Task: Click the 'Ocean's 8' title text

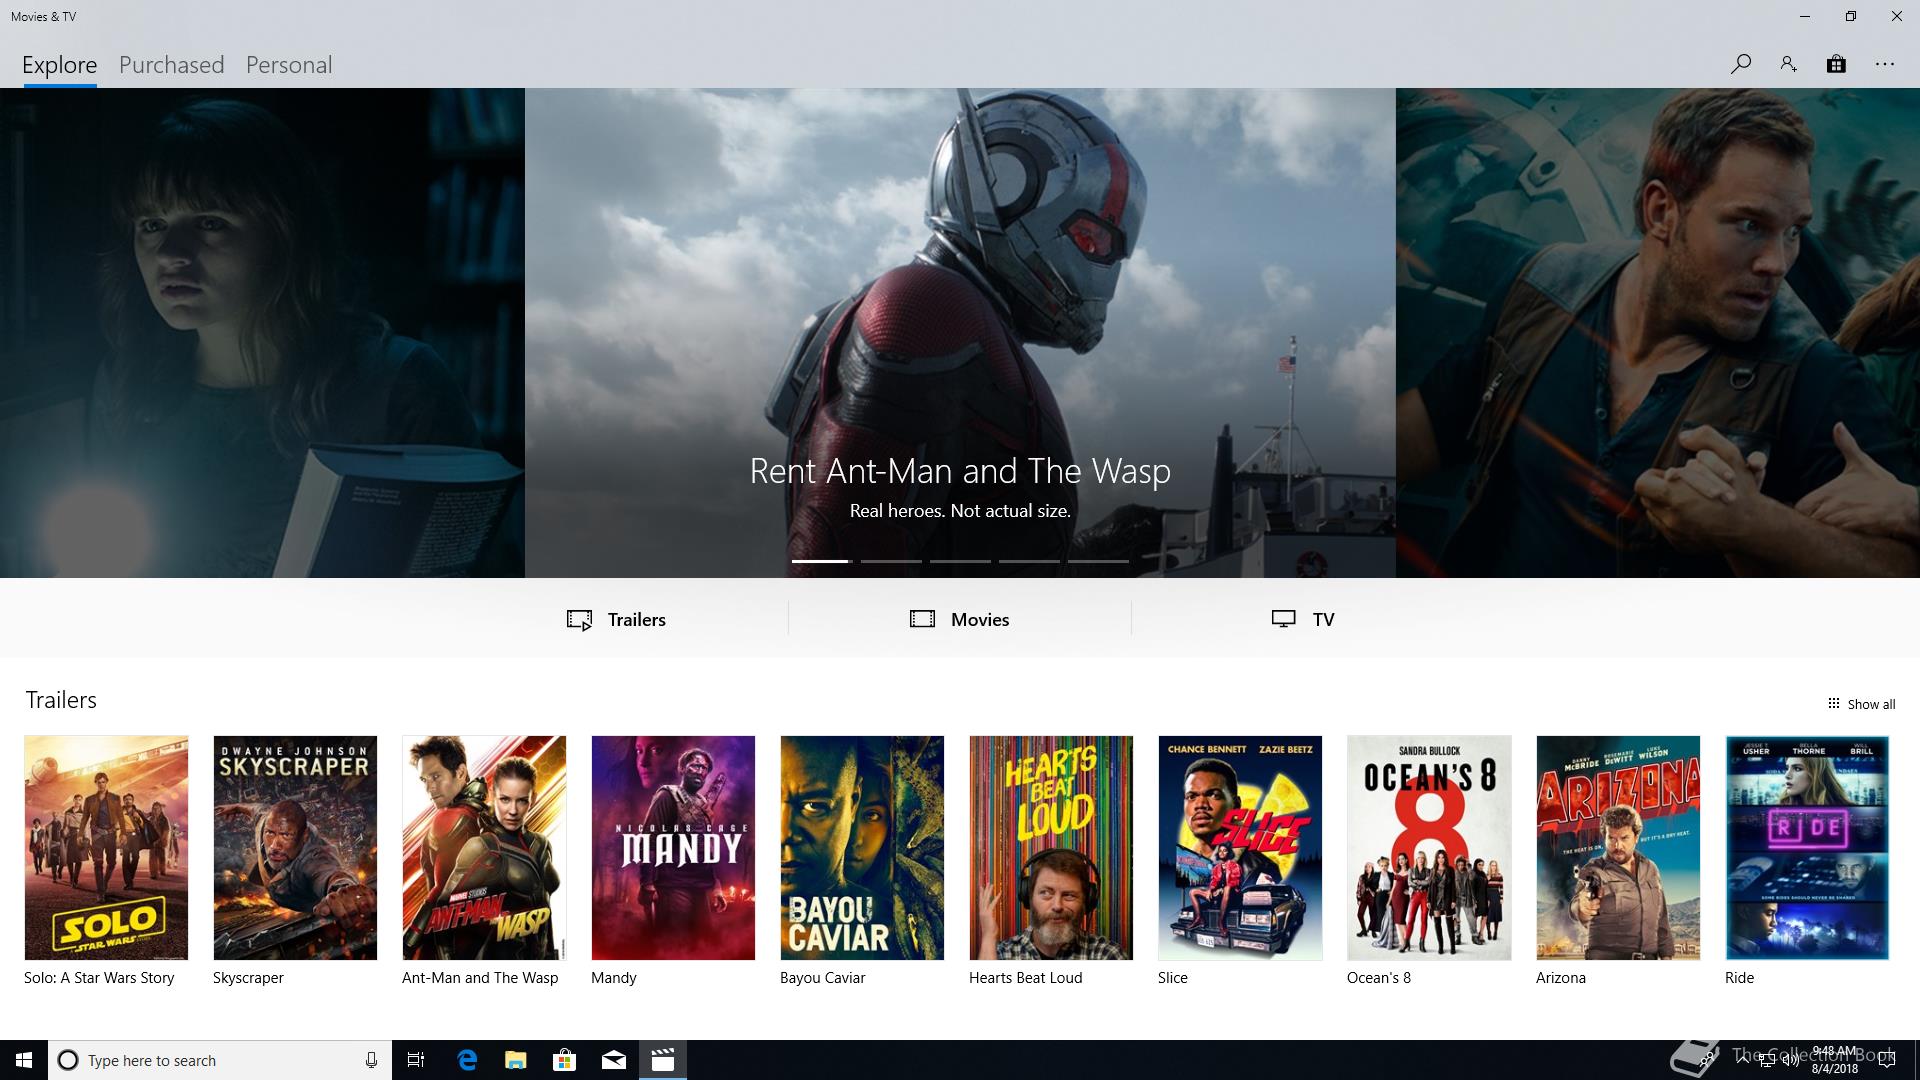Action: [1379, 978]
